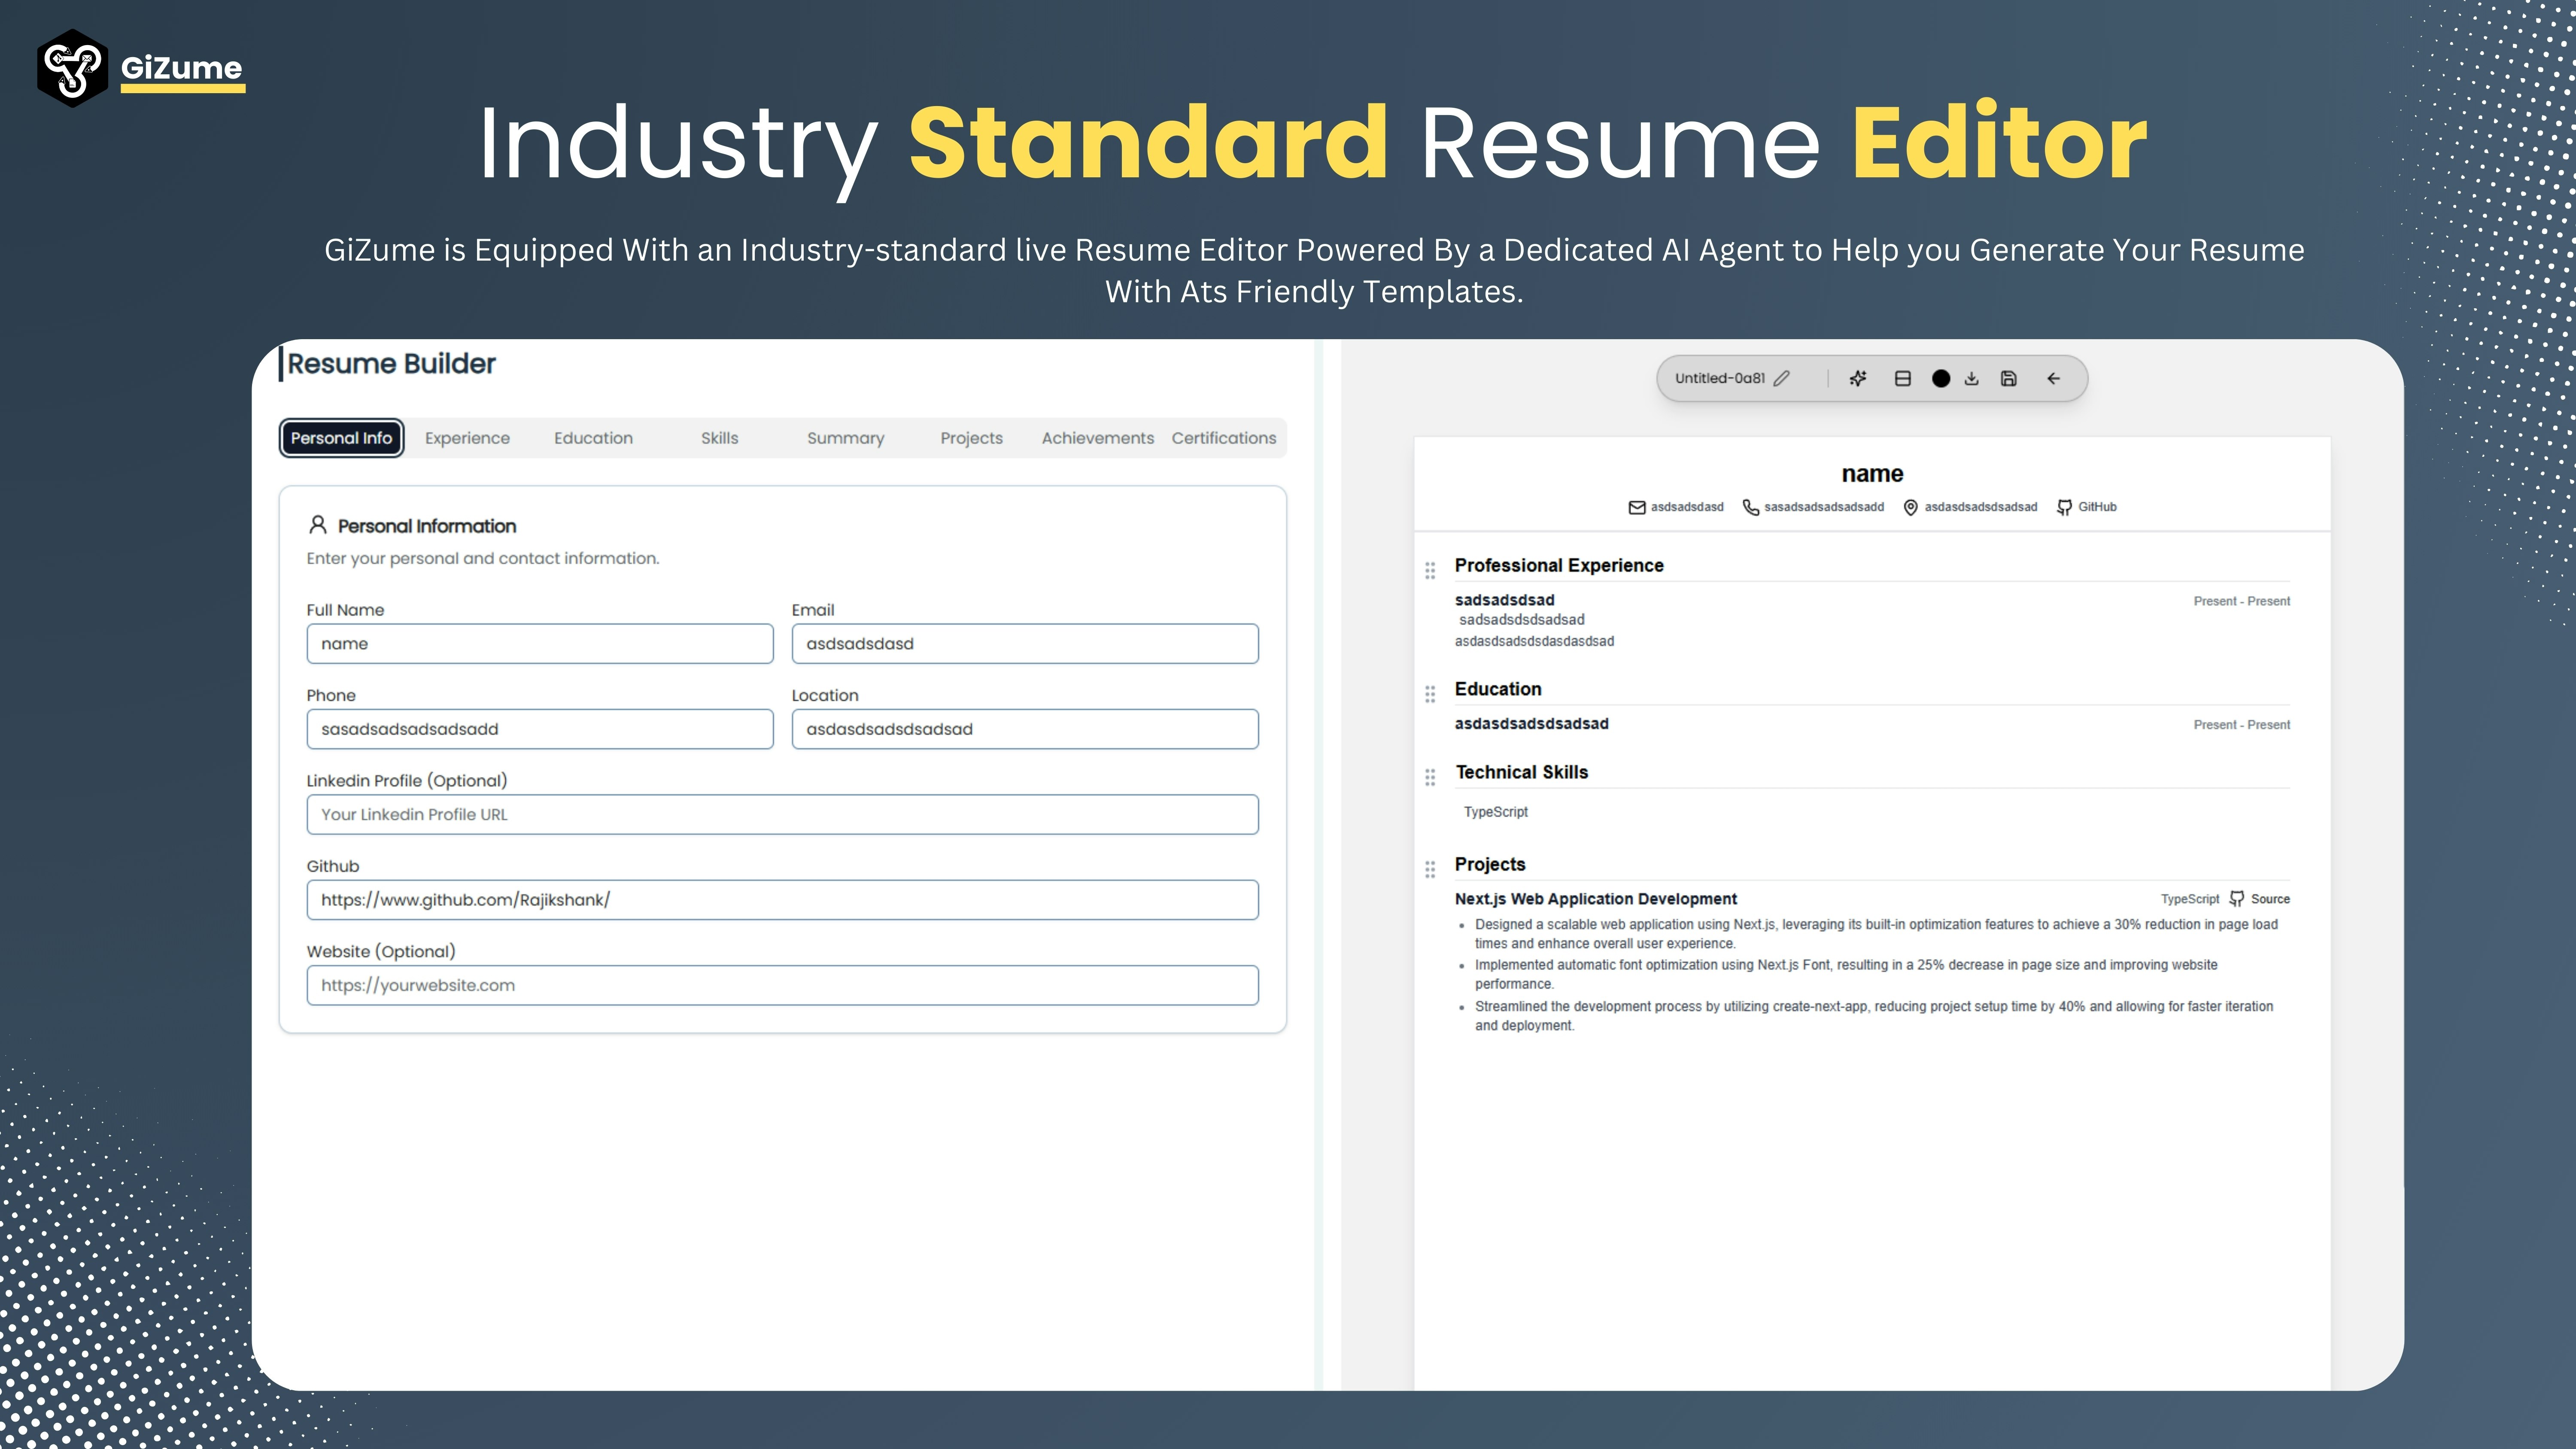Open the Skills tab

click(719, 438)
